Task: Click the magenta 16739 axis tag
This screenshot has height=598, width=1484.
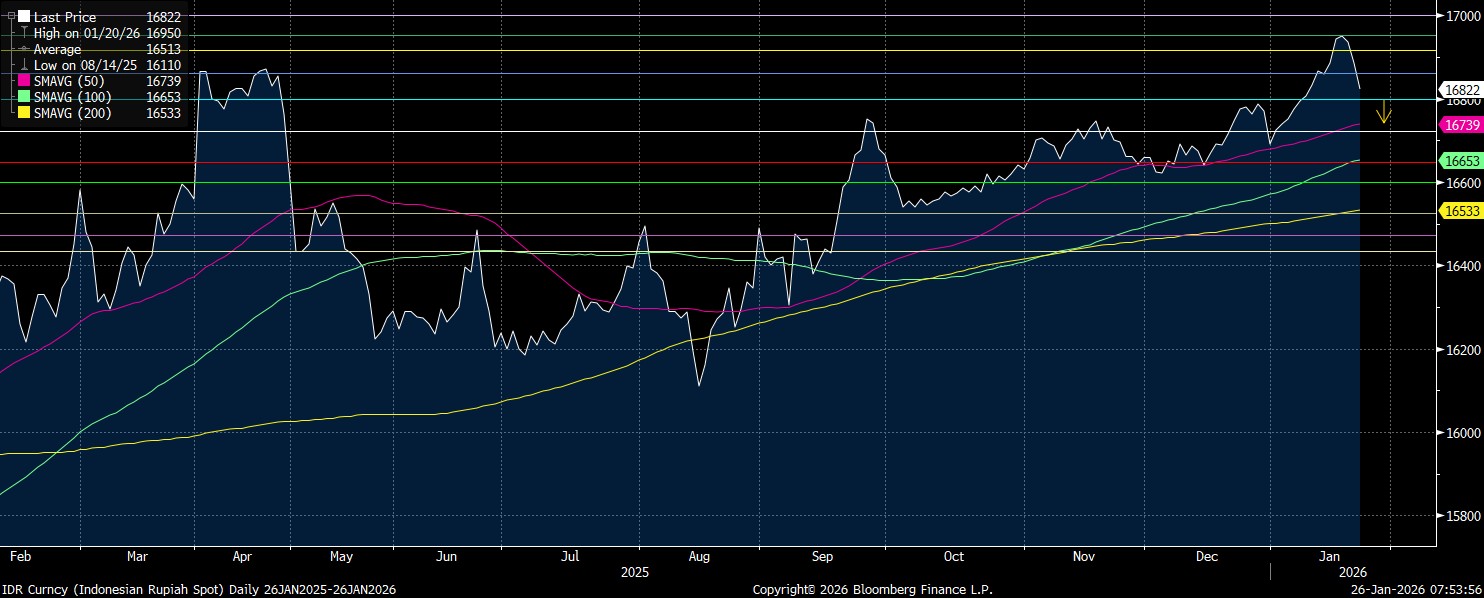Action: [1462, 124]
